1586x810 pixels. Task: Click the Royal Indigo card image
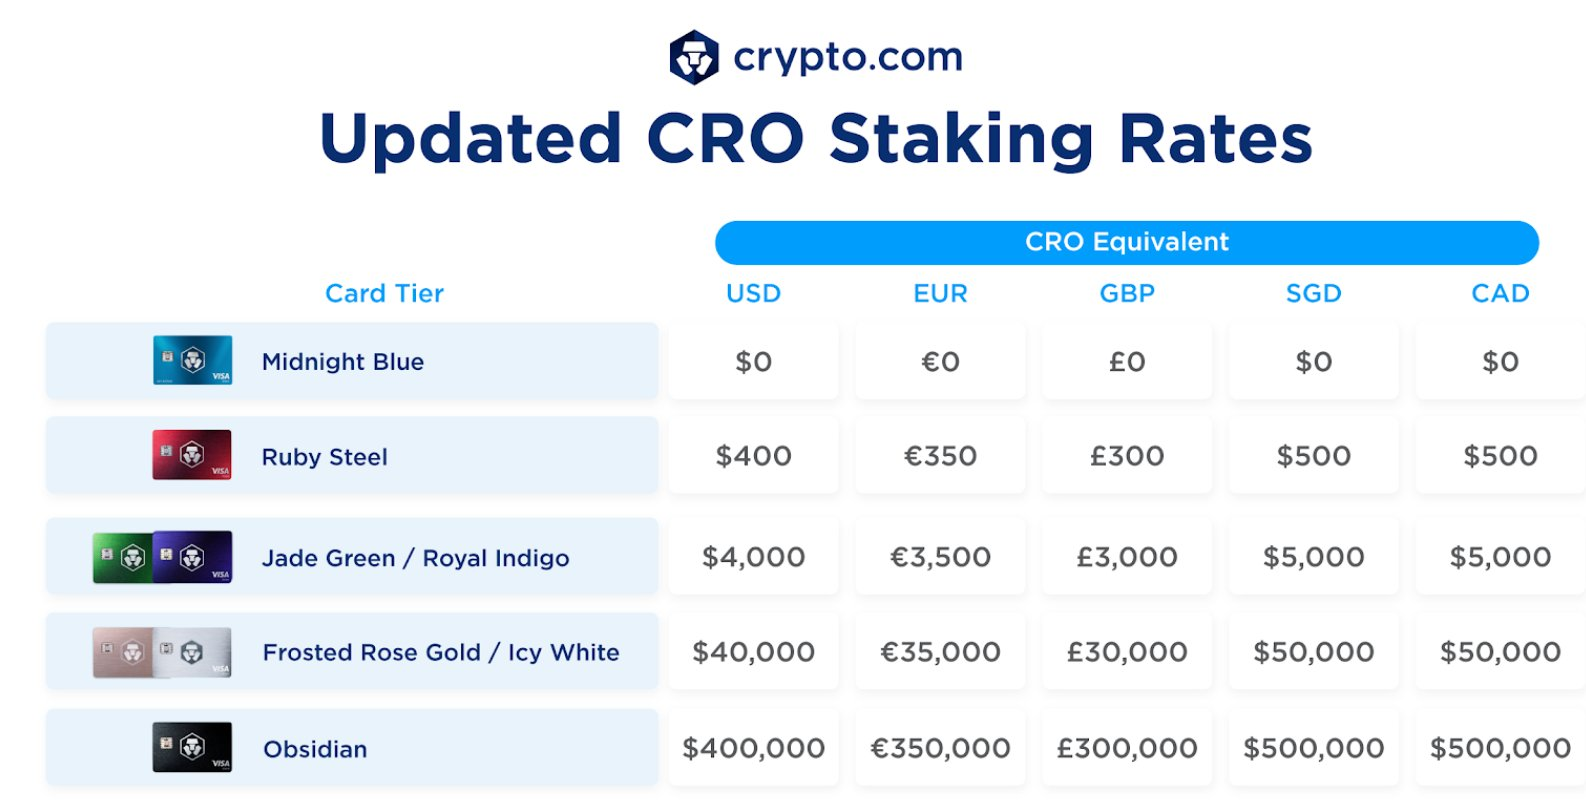pyautogui.click(x=193, y=557)
